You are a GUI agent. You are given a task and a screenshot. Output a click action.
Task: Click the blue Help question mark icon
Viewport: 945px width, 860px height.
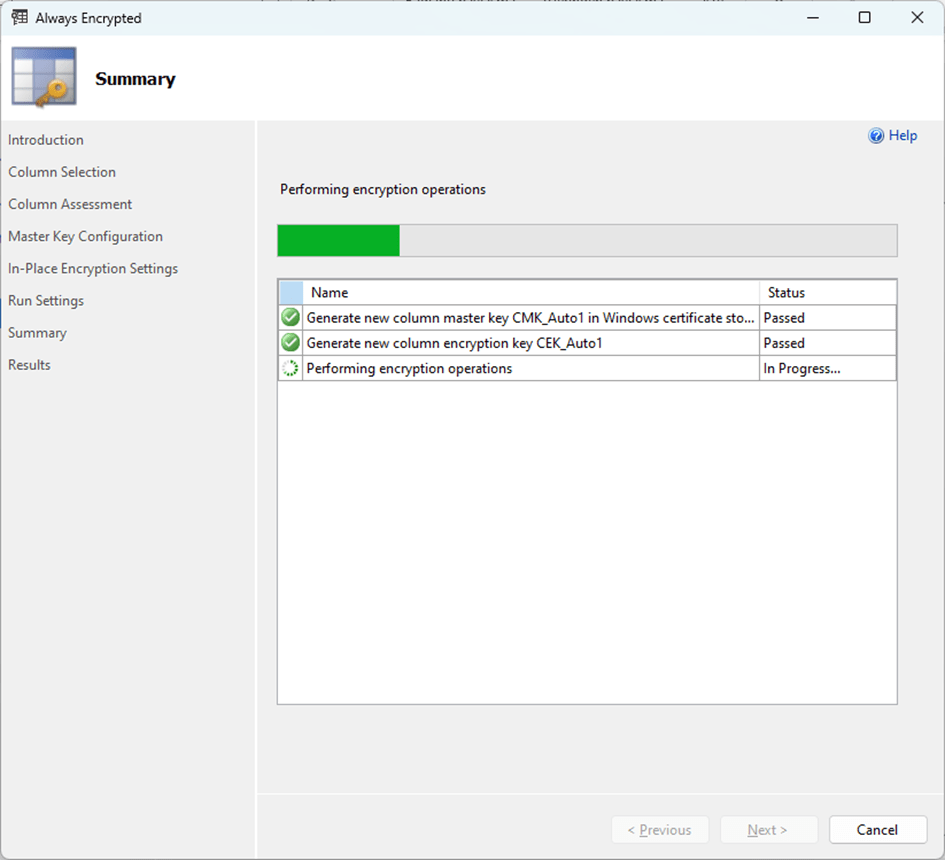pos(876,136)
